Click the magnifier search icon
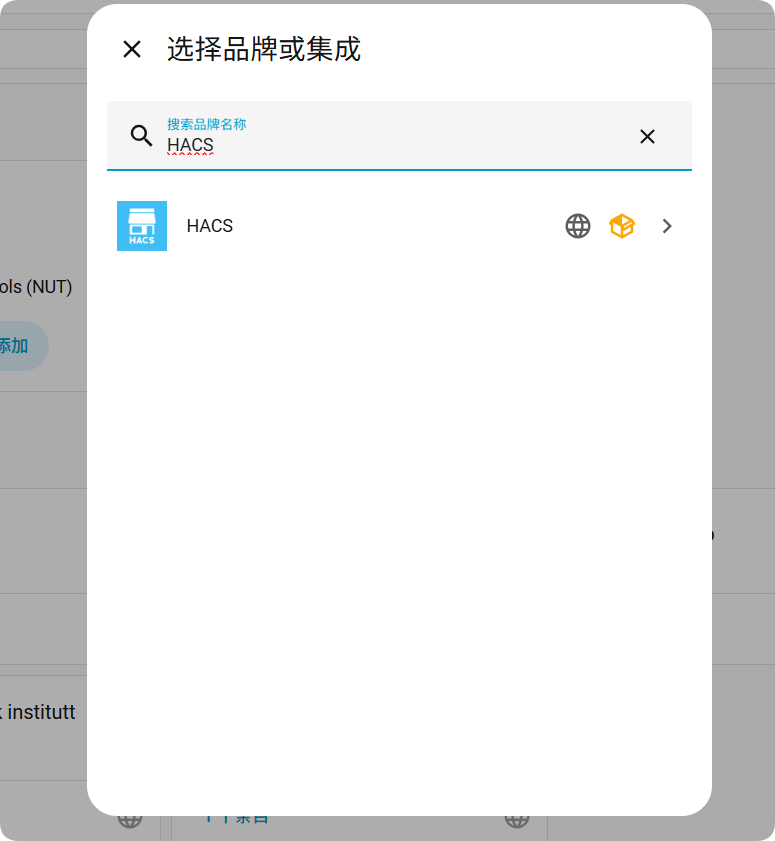Viewport: 775px width, 841px height. [142, 136]
